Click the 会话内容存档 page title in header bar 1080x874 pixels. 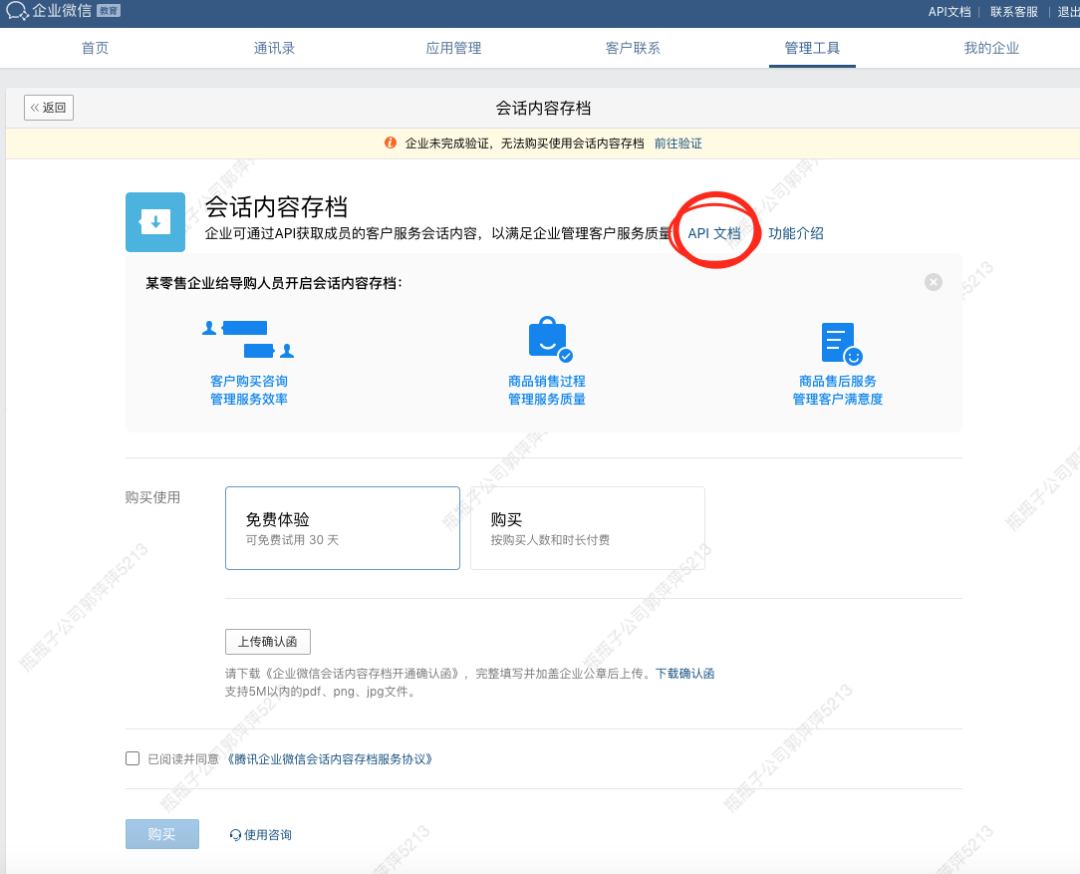pyautogui.click(x=543, y=108)
